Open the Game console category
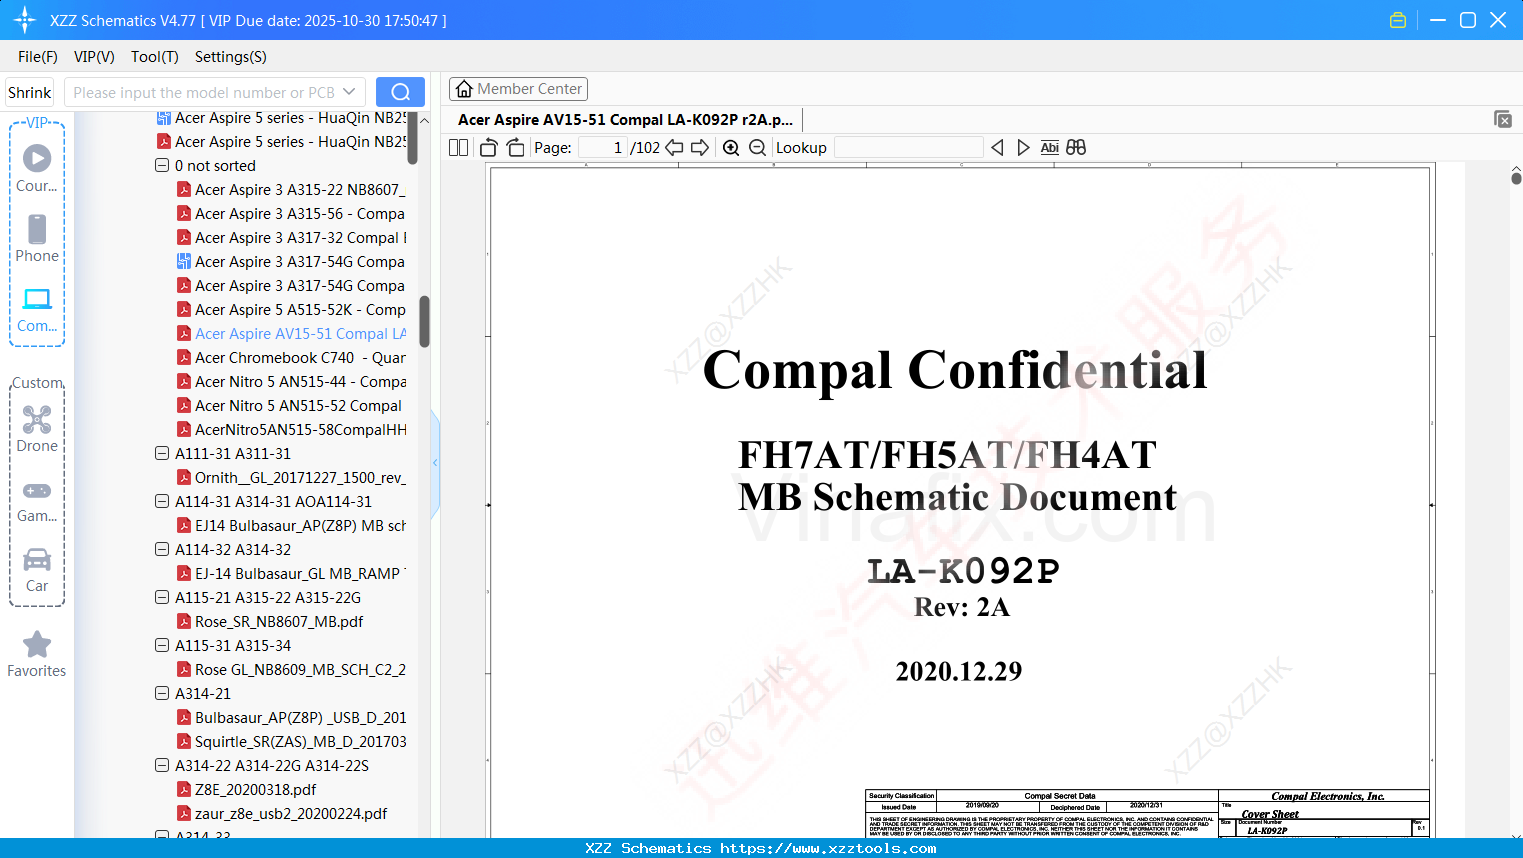 37,500
